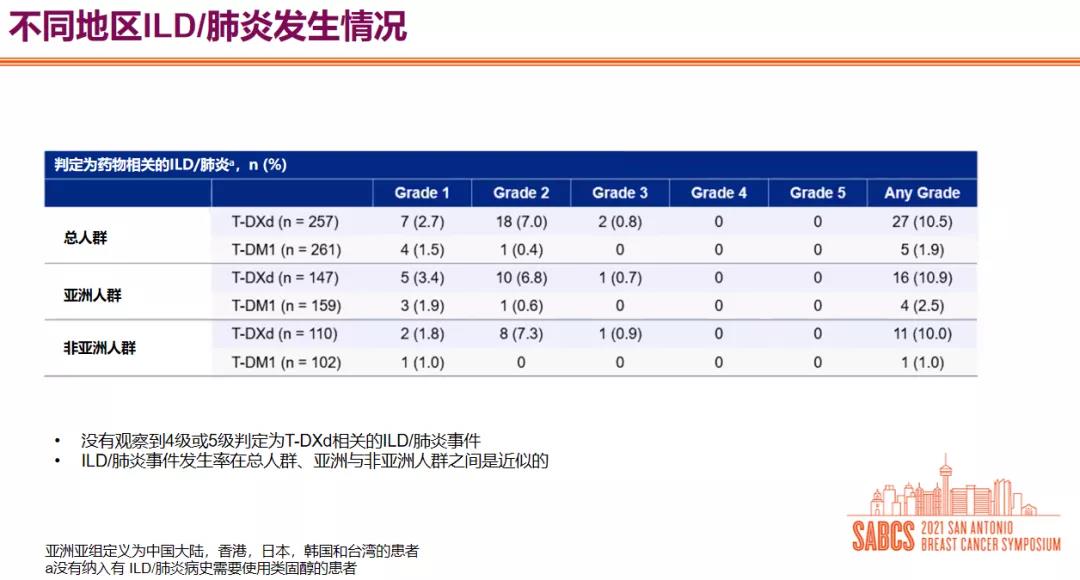Select the T-DM1 (n = 261) cell
1080x580 pixels.
pos(285,250)
